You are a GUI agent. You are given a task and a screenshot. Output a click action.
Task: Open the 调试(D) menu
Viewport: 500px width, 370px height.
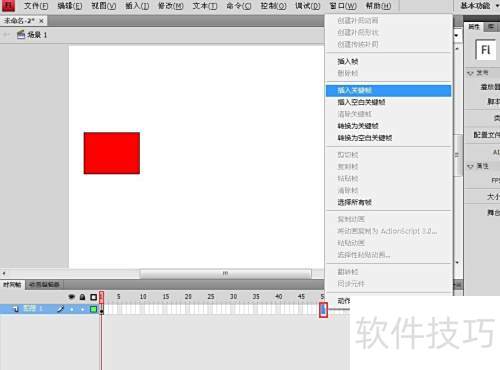pyautogui.click(x=307, y=6)
